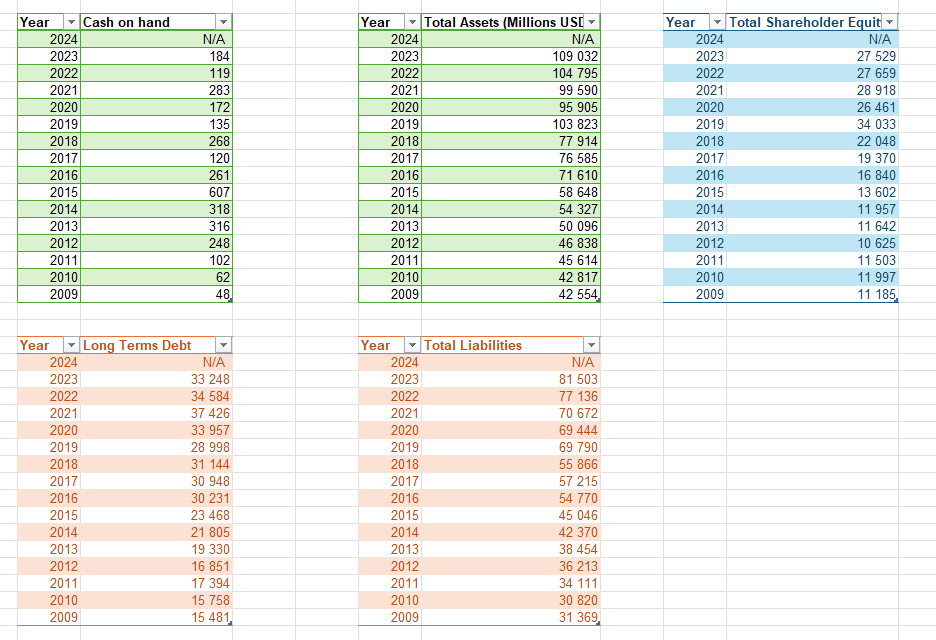This screenshot has height=640, width=936.
Task: Open Year filter dropdown in Cash on hand table
Action: [70, 22]
